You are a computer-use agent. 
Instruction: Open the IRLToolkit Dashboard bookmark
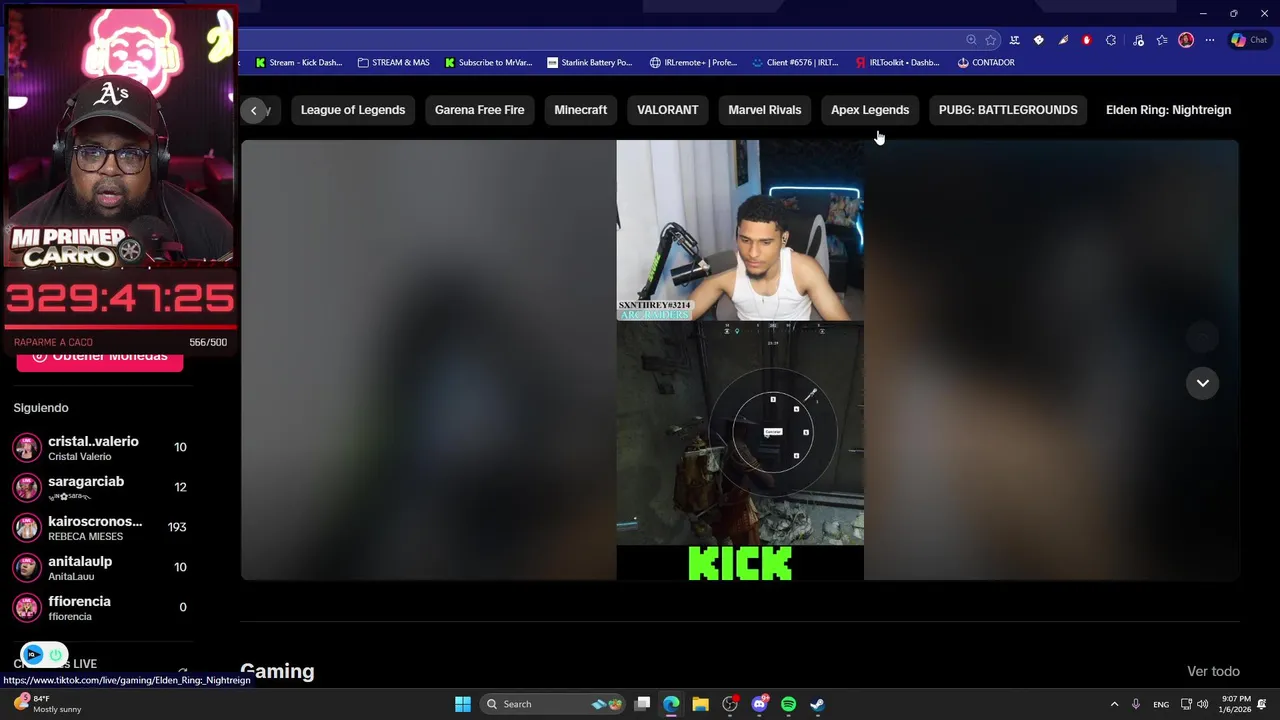897,62
